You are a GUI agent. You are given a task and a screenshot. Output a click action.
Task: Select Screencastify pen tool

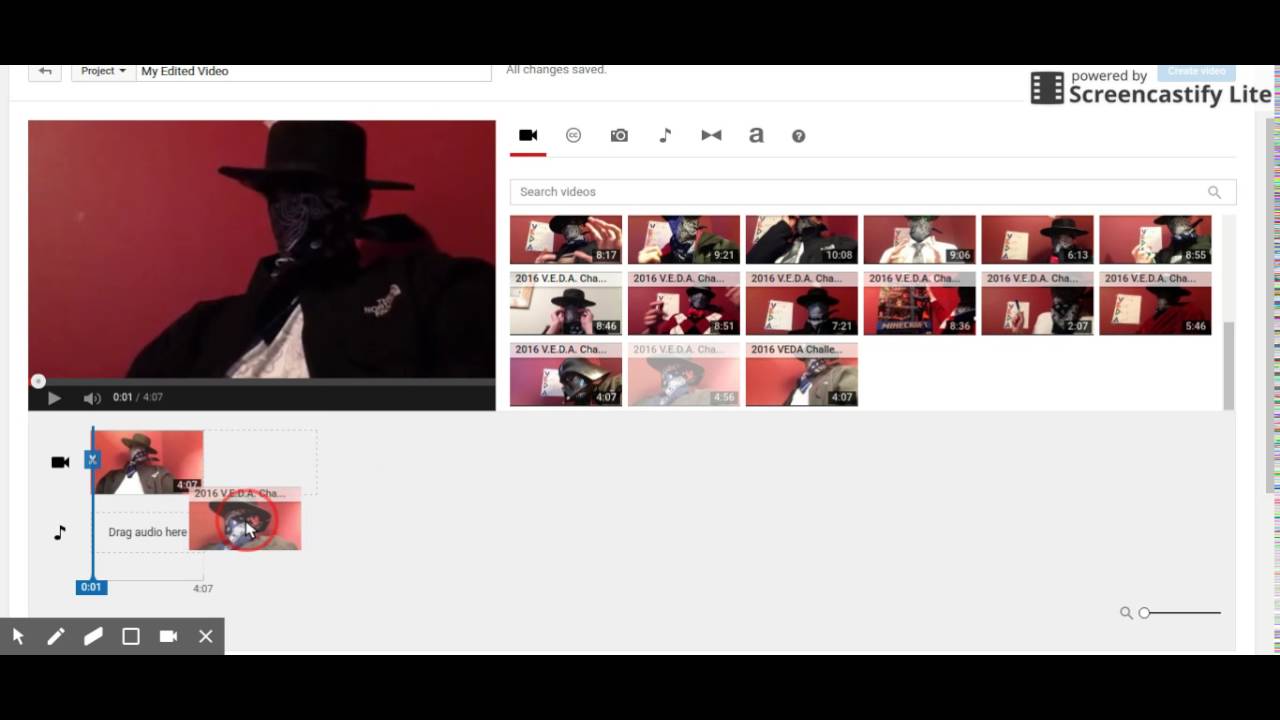coord(56,636)
